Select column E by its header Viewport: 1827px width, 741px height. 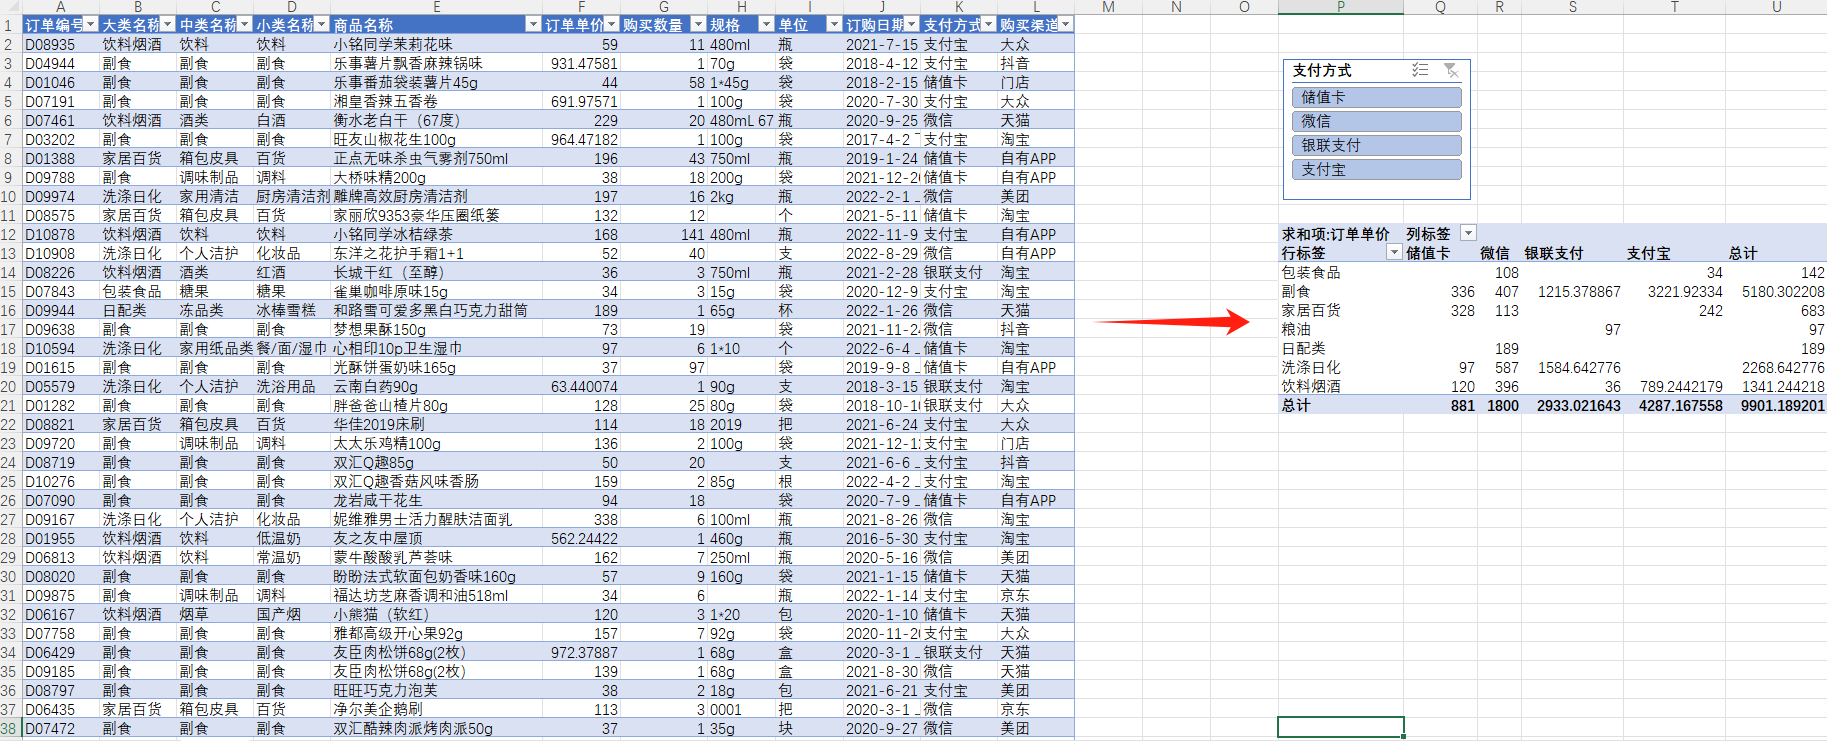click(x=437, y=7)
